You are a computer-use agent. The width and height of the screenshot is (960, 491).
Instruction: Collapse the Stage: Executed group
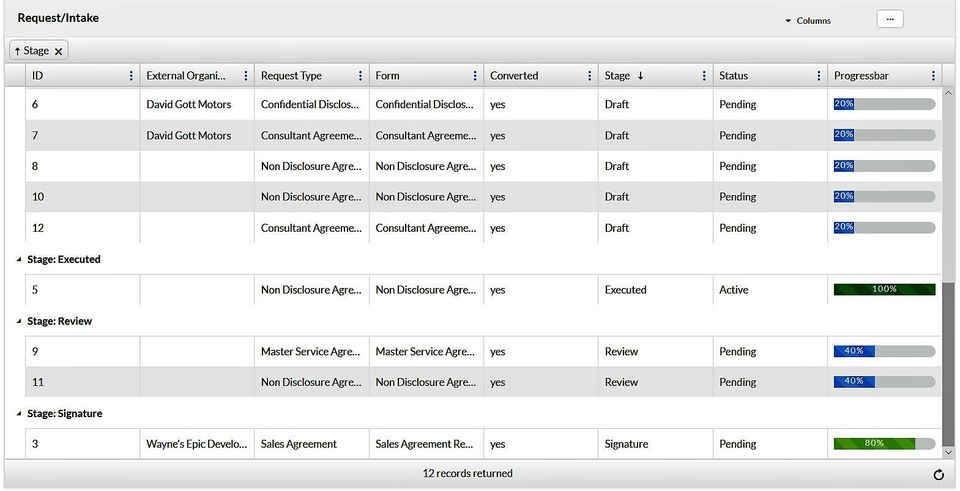(19, 260)
